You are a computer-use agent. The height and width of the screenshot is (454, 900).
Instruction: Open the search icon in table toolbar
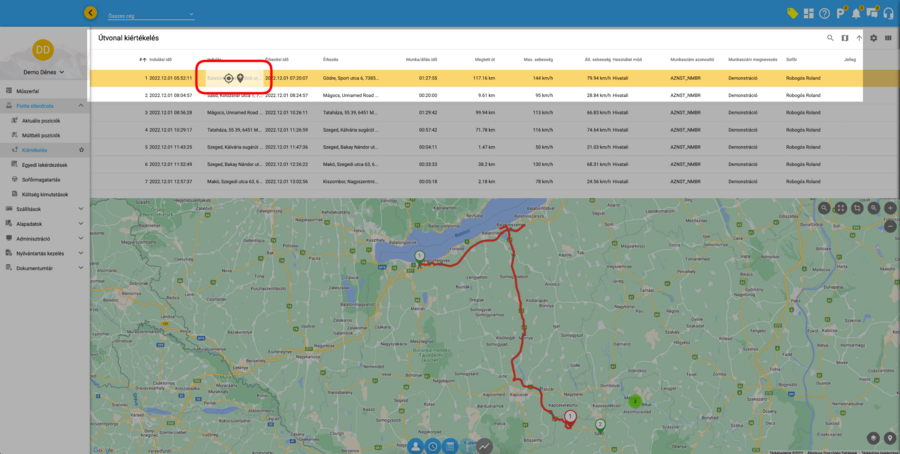(830, 38)
